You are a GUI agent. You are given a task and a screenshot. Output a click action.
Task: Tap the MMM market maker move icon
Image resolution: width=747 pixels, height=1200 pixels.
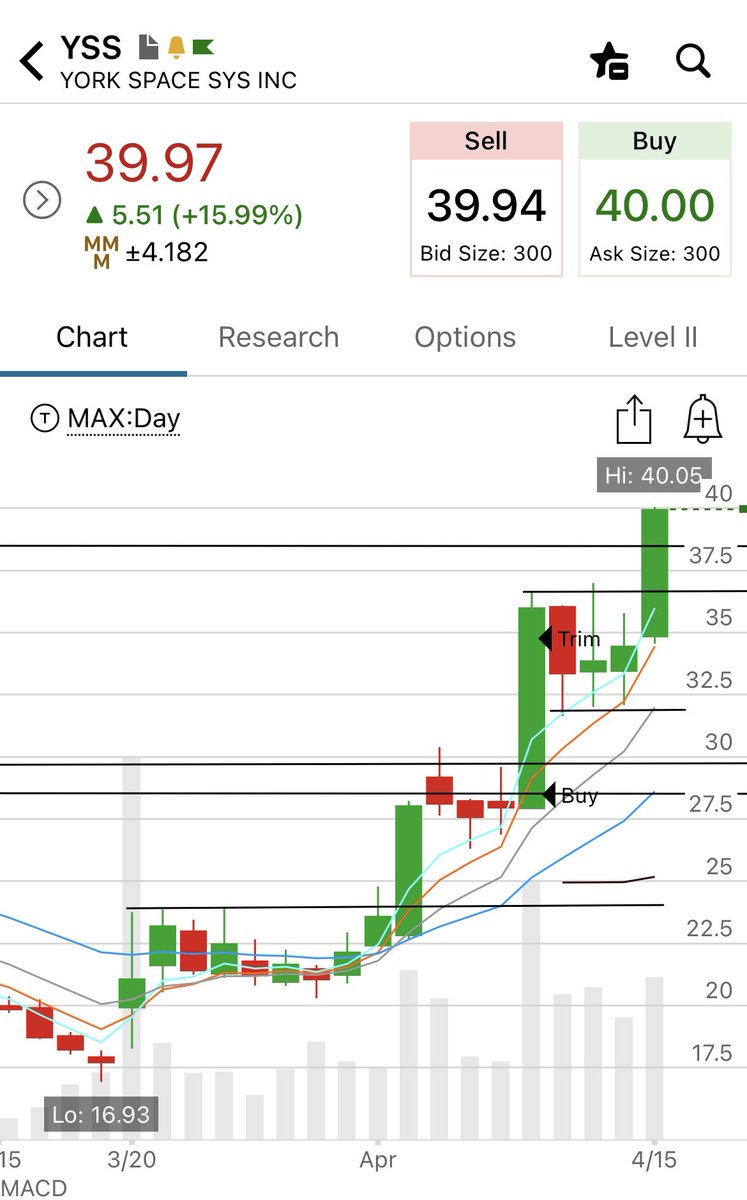coord(101,253)
